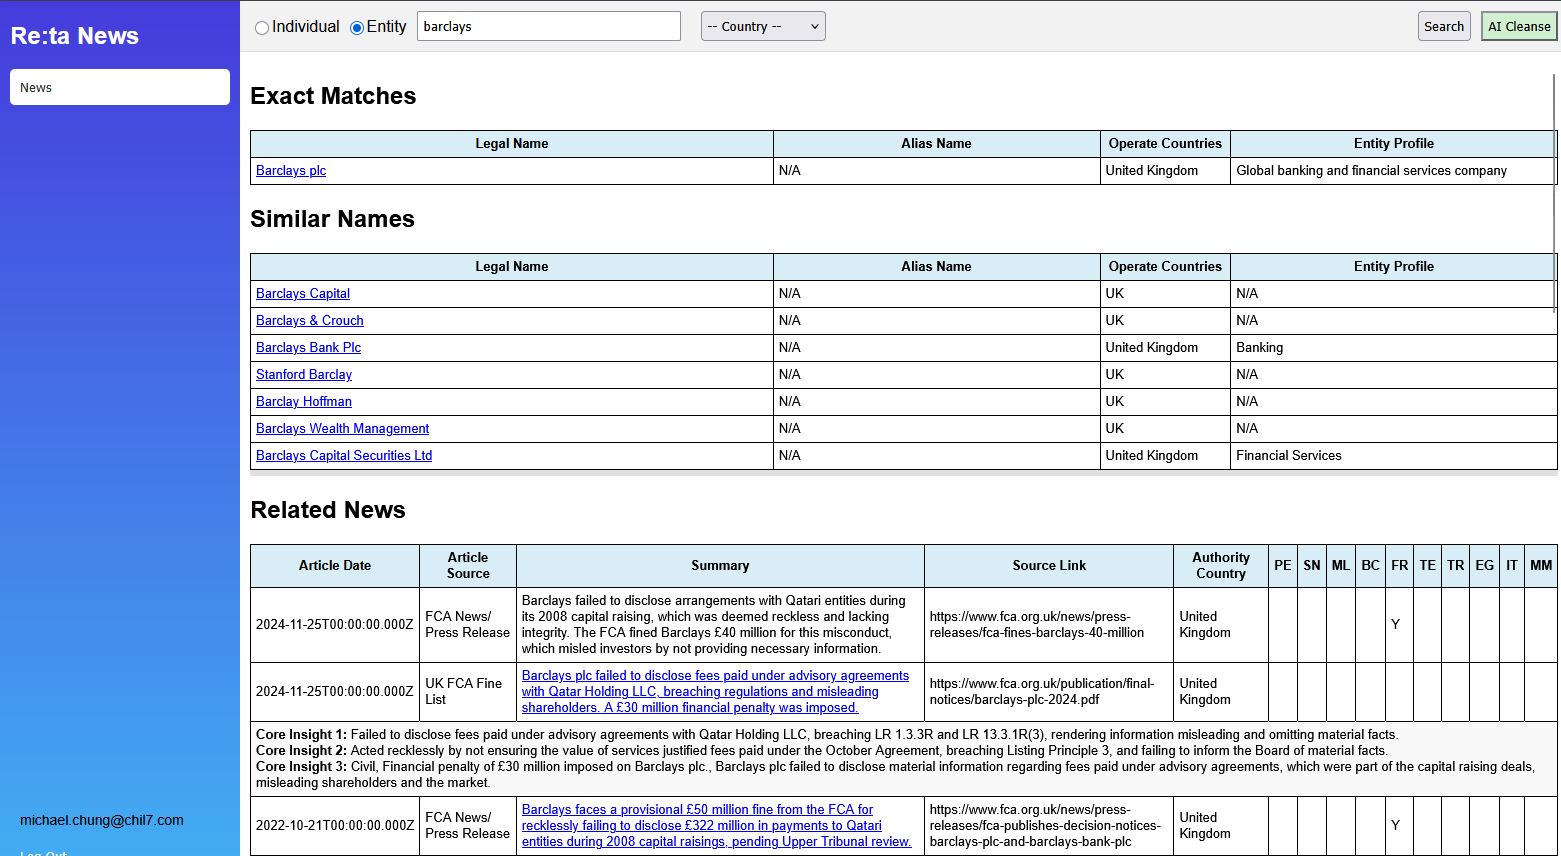Click the Related News heading
This screenshot has height=856, width=1561.
coord(328,510)
